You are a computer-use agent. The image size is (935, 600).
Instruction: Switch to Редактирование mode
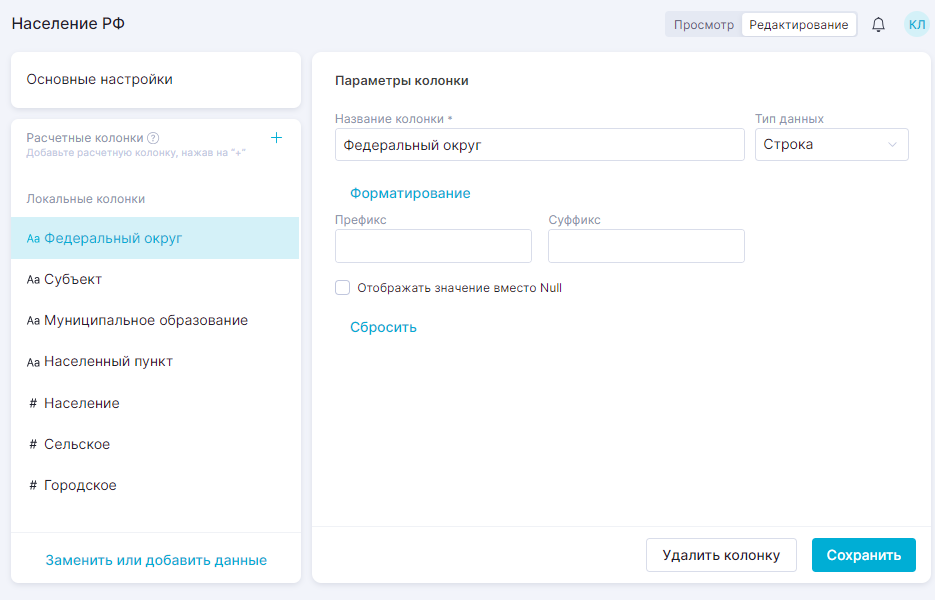click(798, 25)
